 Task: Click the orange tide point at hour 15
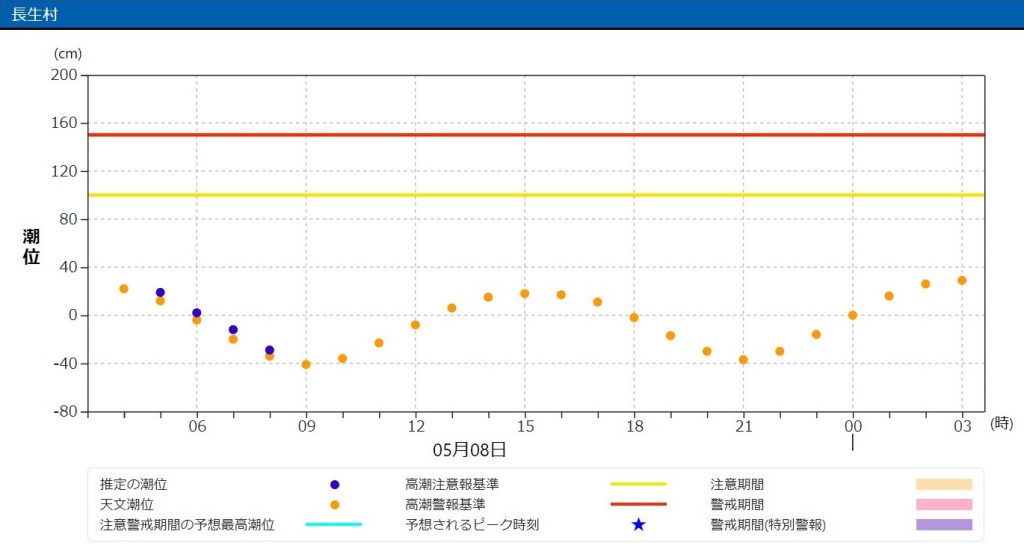pos(524,294)
